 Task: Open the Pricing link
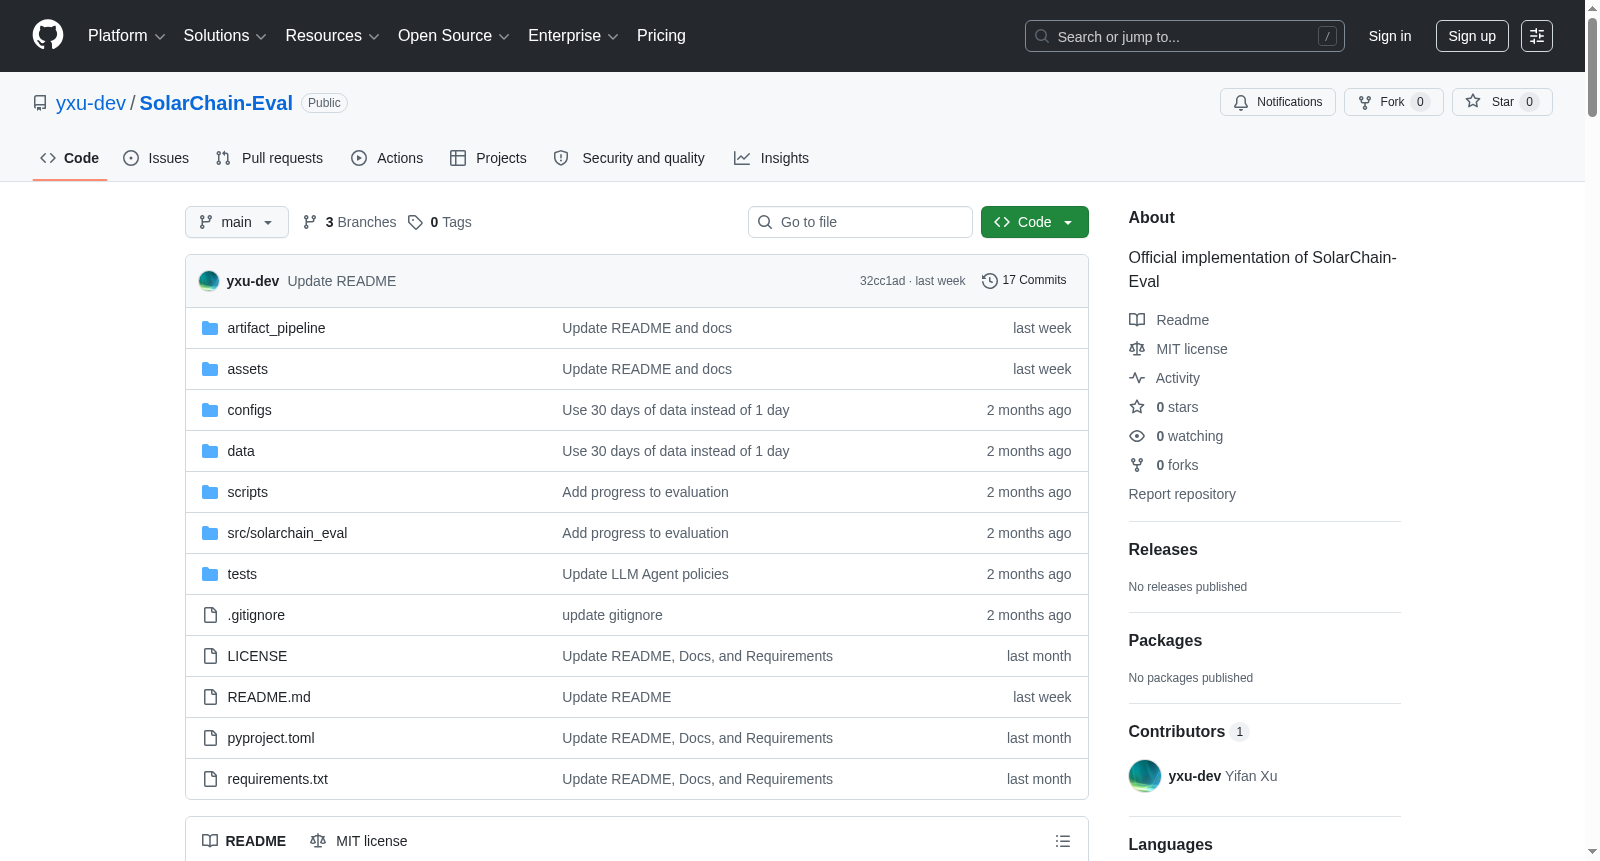[x=661, y=36]
